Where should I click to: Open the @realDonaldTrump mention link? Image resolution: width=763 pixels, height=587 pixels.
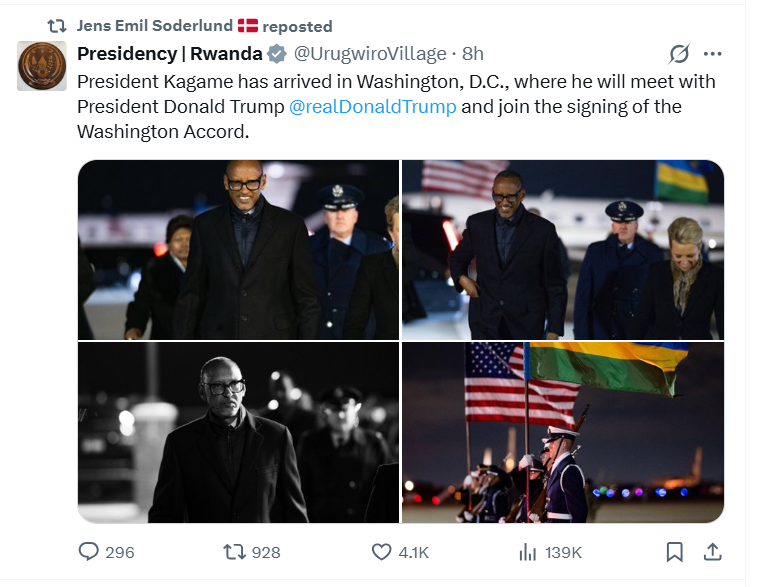372,106
